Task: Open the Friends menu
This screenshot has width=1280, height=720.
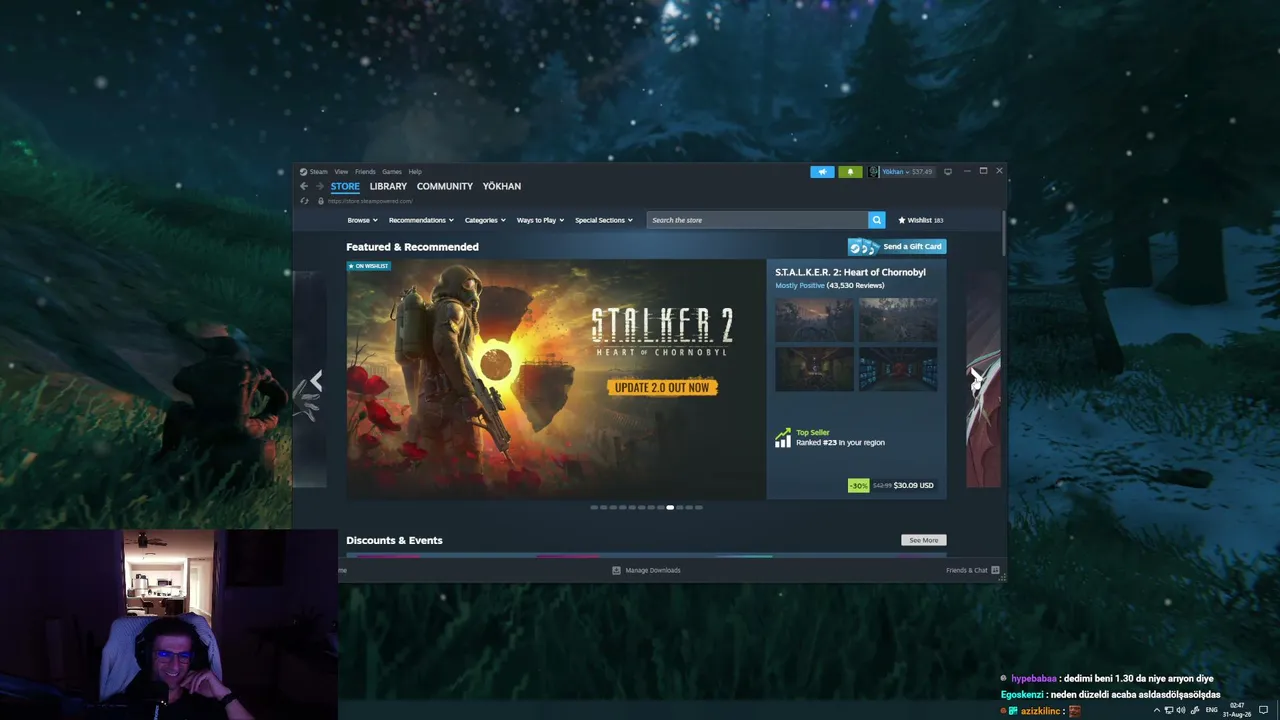Action: 365,171
